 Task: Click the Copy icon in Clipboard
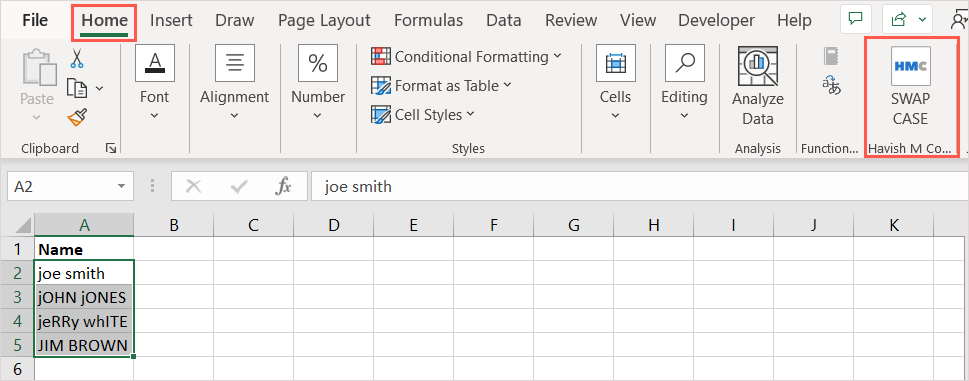click(x=77, y=88)
